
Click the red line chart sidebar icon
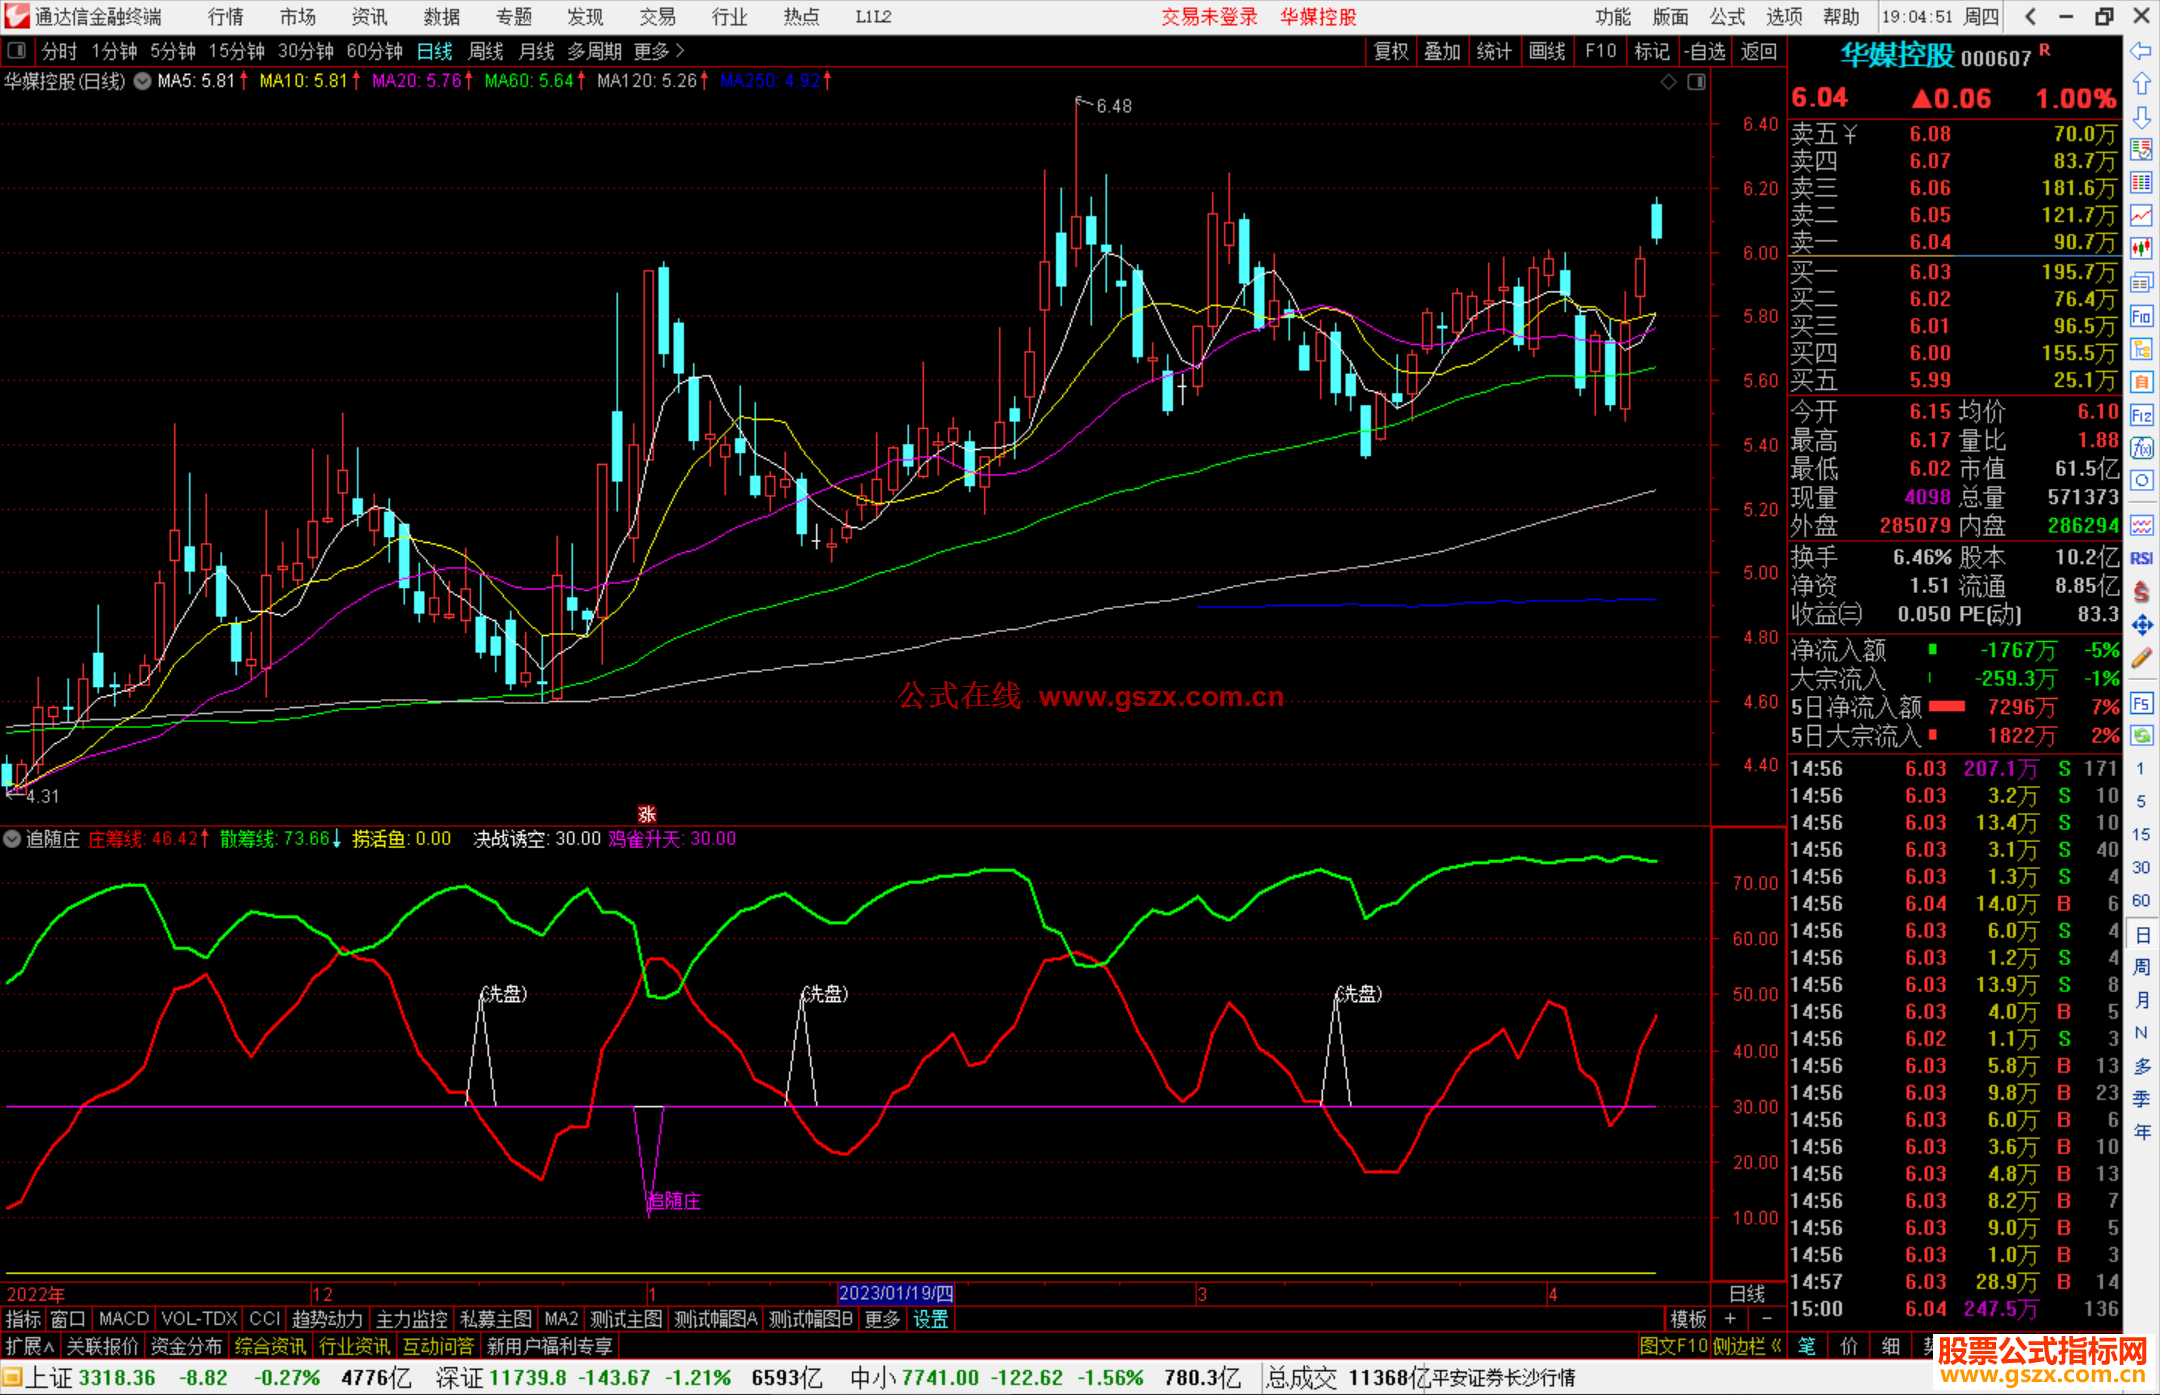[x=2141, y=215]
